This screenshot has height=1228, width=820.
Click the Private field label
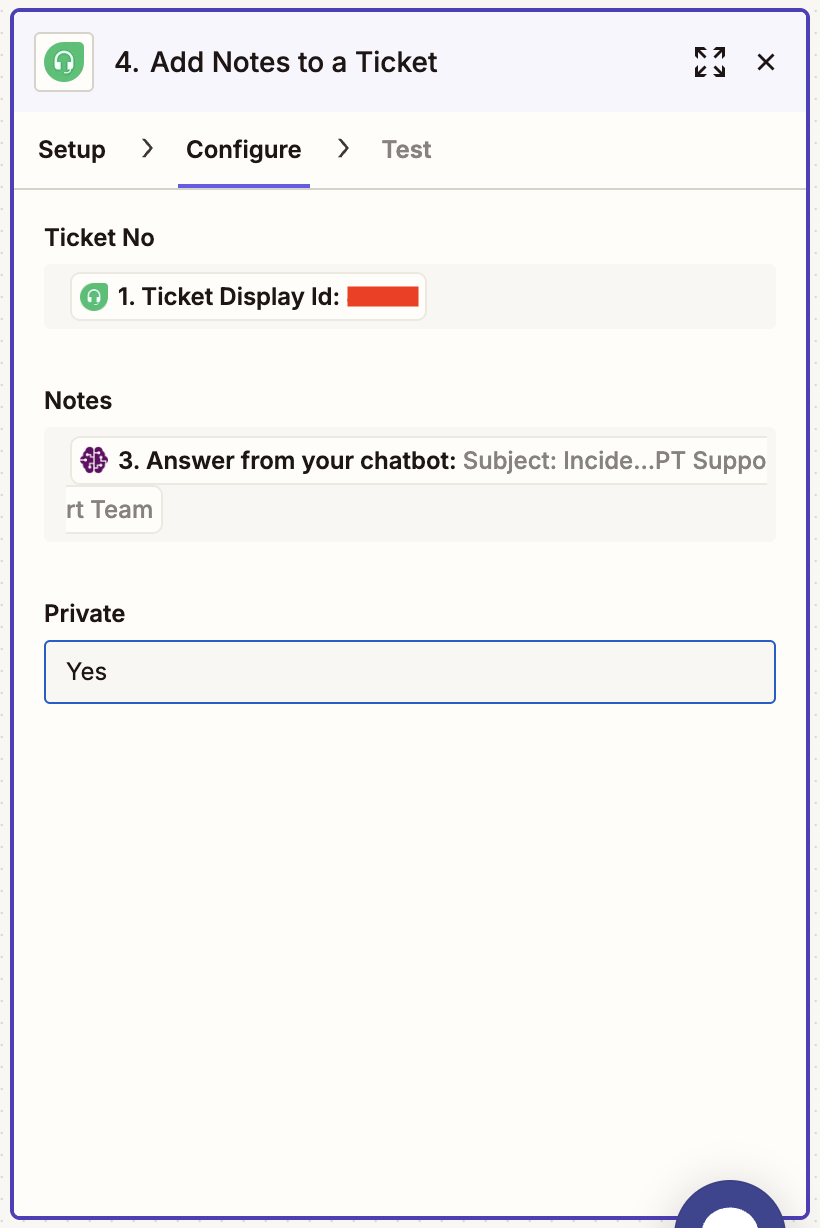pos(85,613)
